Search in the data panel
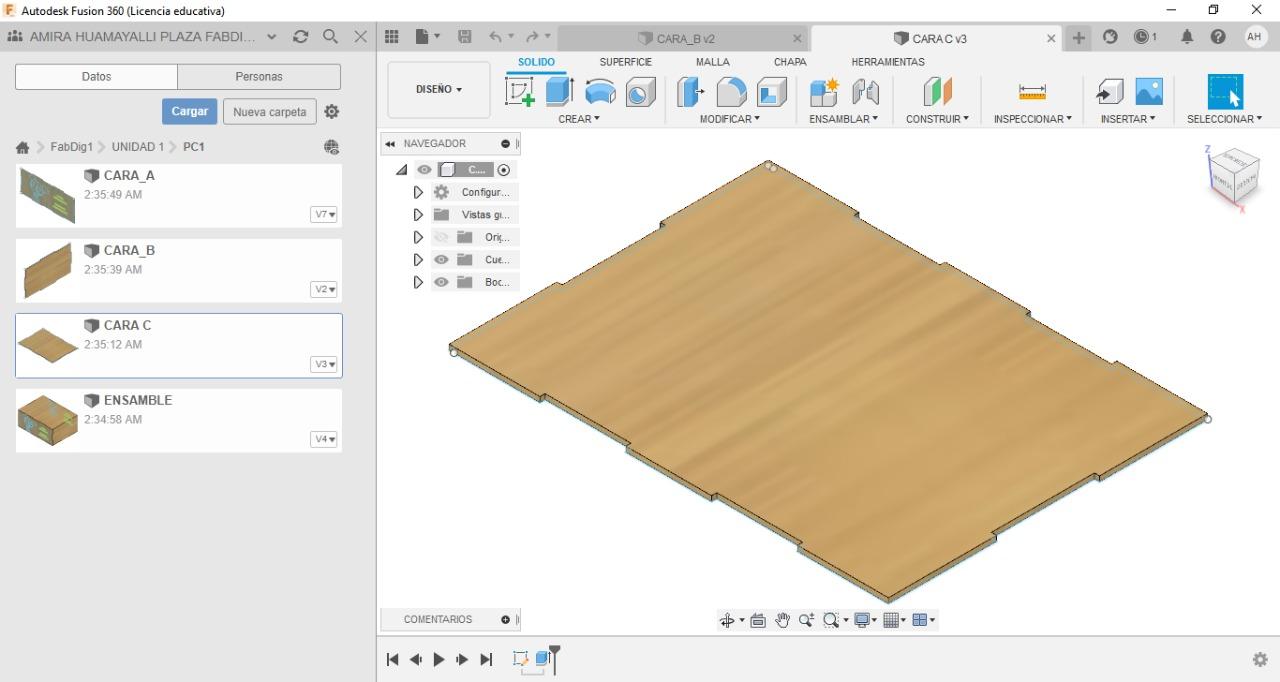This screenshot has height=682, width=1280. [x=330, y=36]
